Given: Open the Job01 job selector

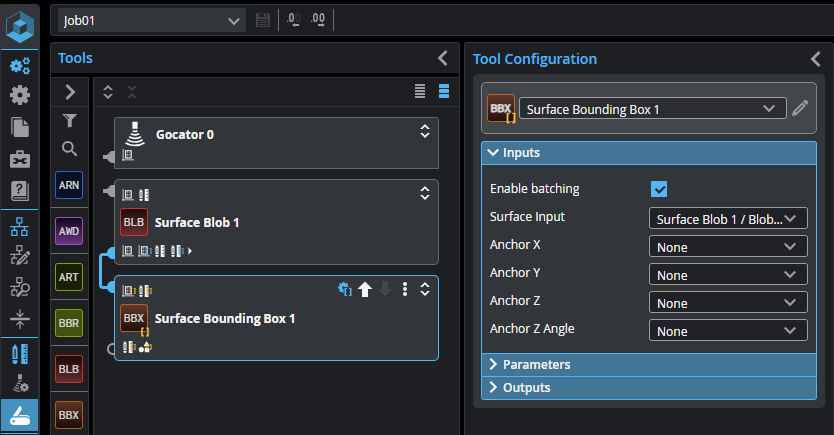Looking at the screenshot, I should pyautogui.click(x=151, y=20).
